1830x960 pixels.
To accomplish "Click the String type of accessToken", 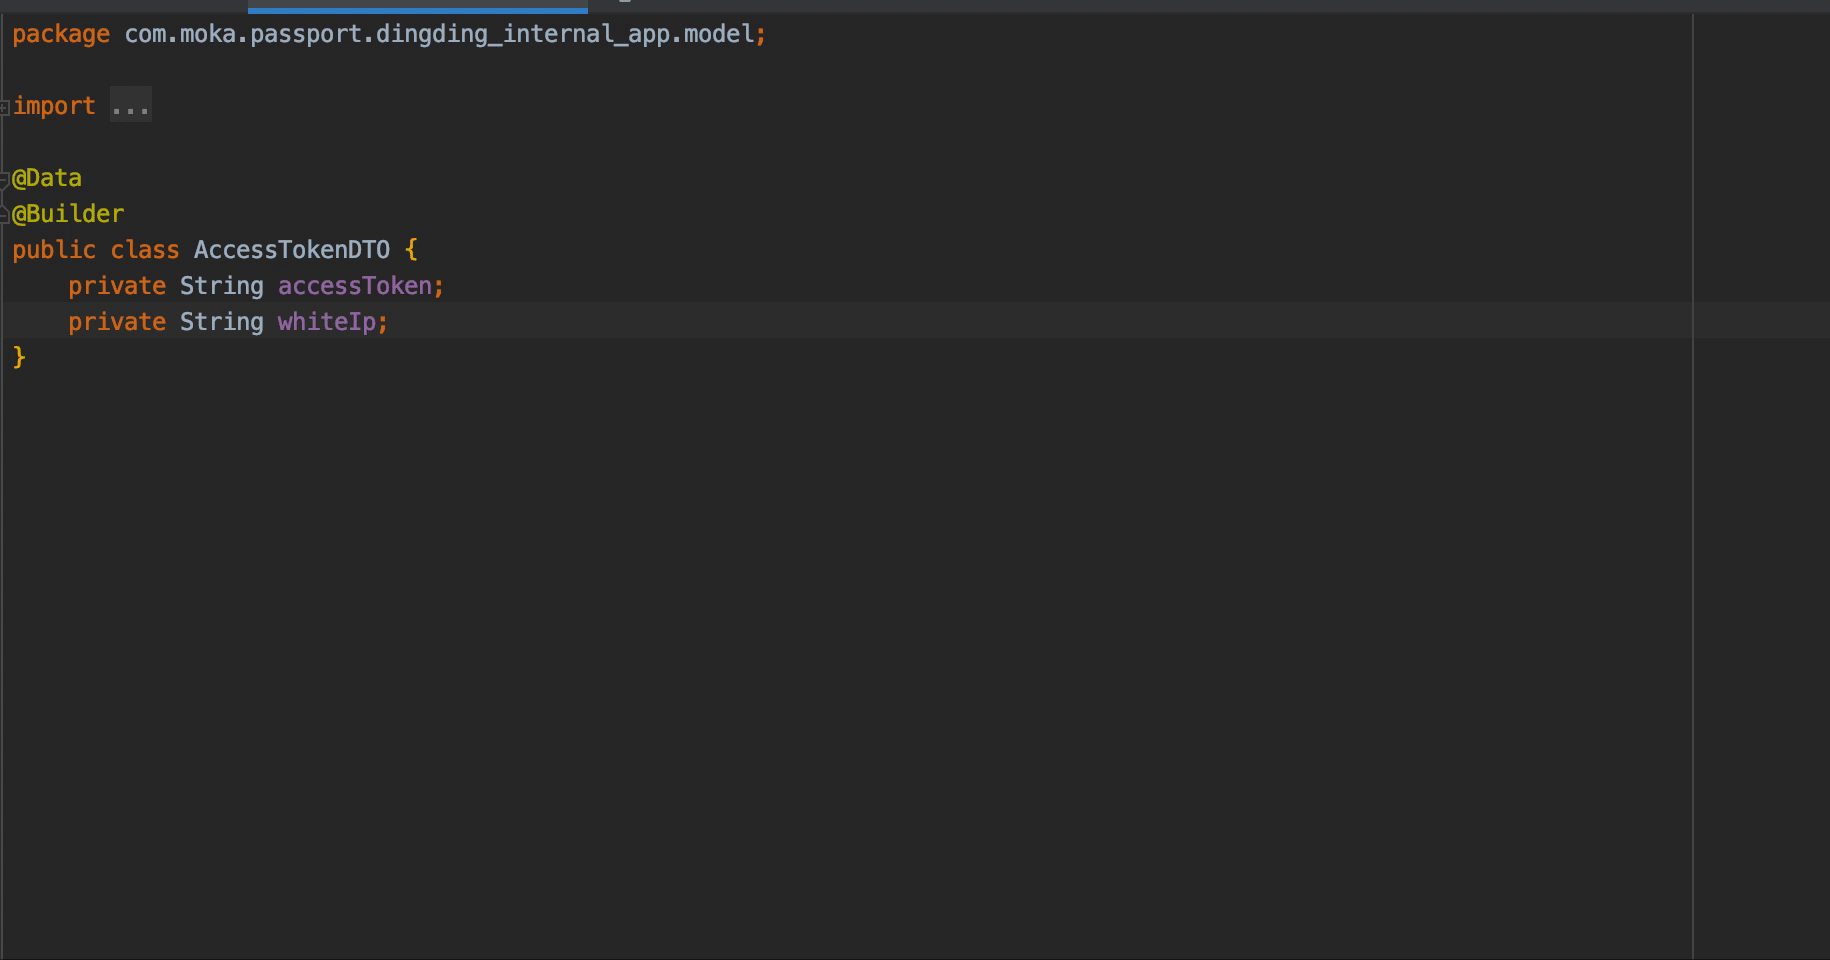I will click(x=221, y=285).
